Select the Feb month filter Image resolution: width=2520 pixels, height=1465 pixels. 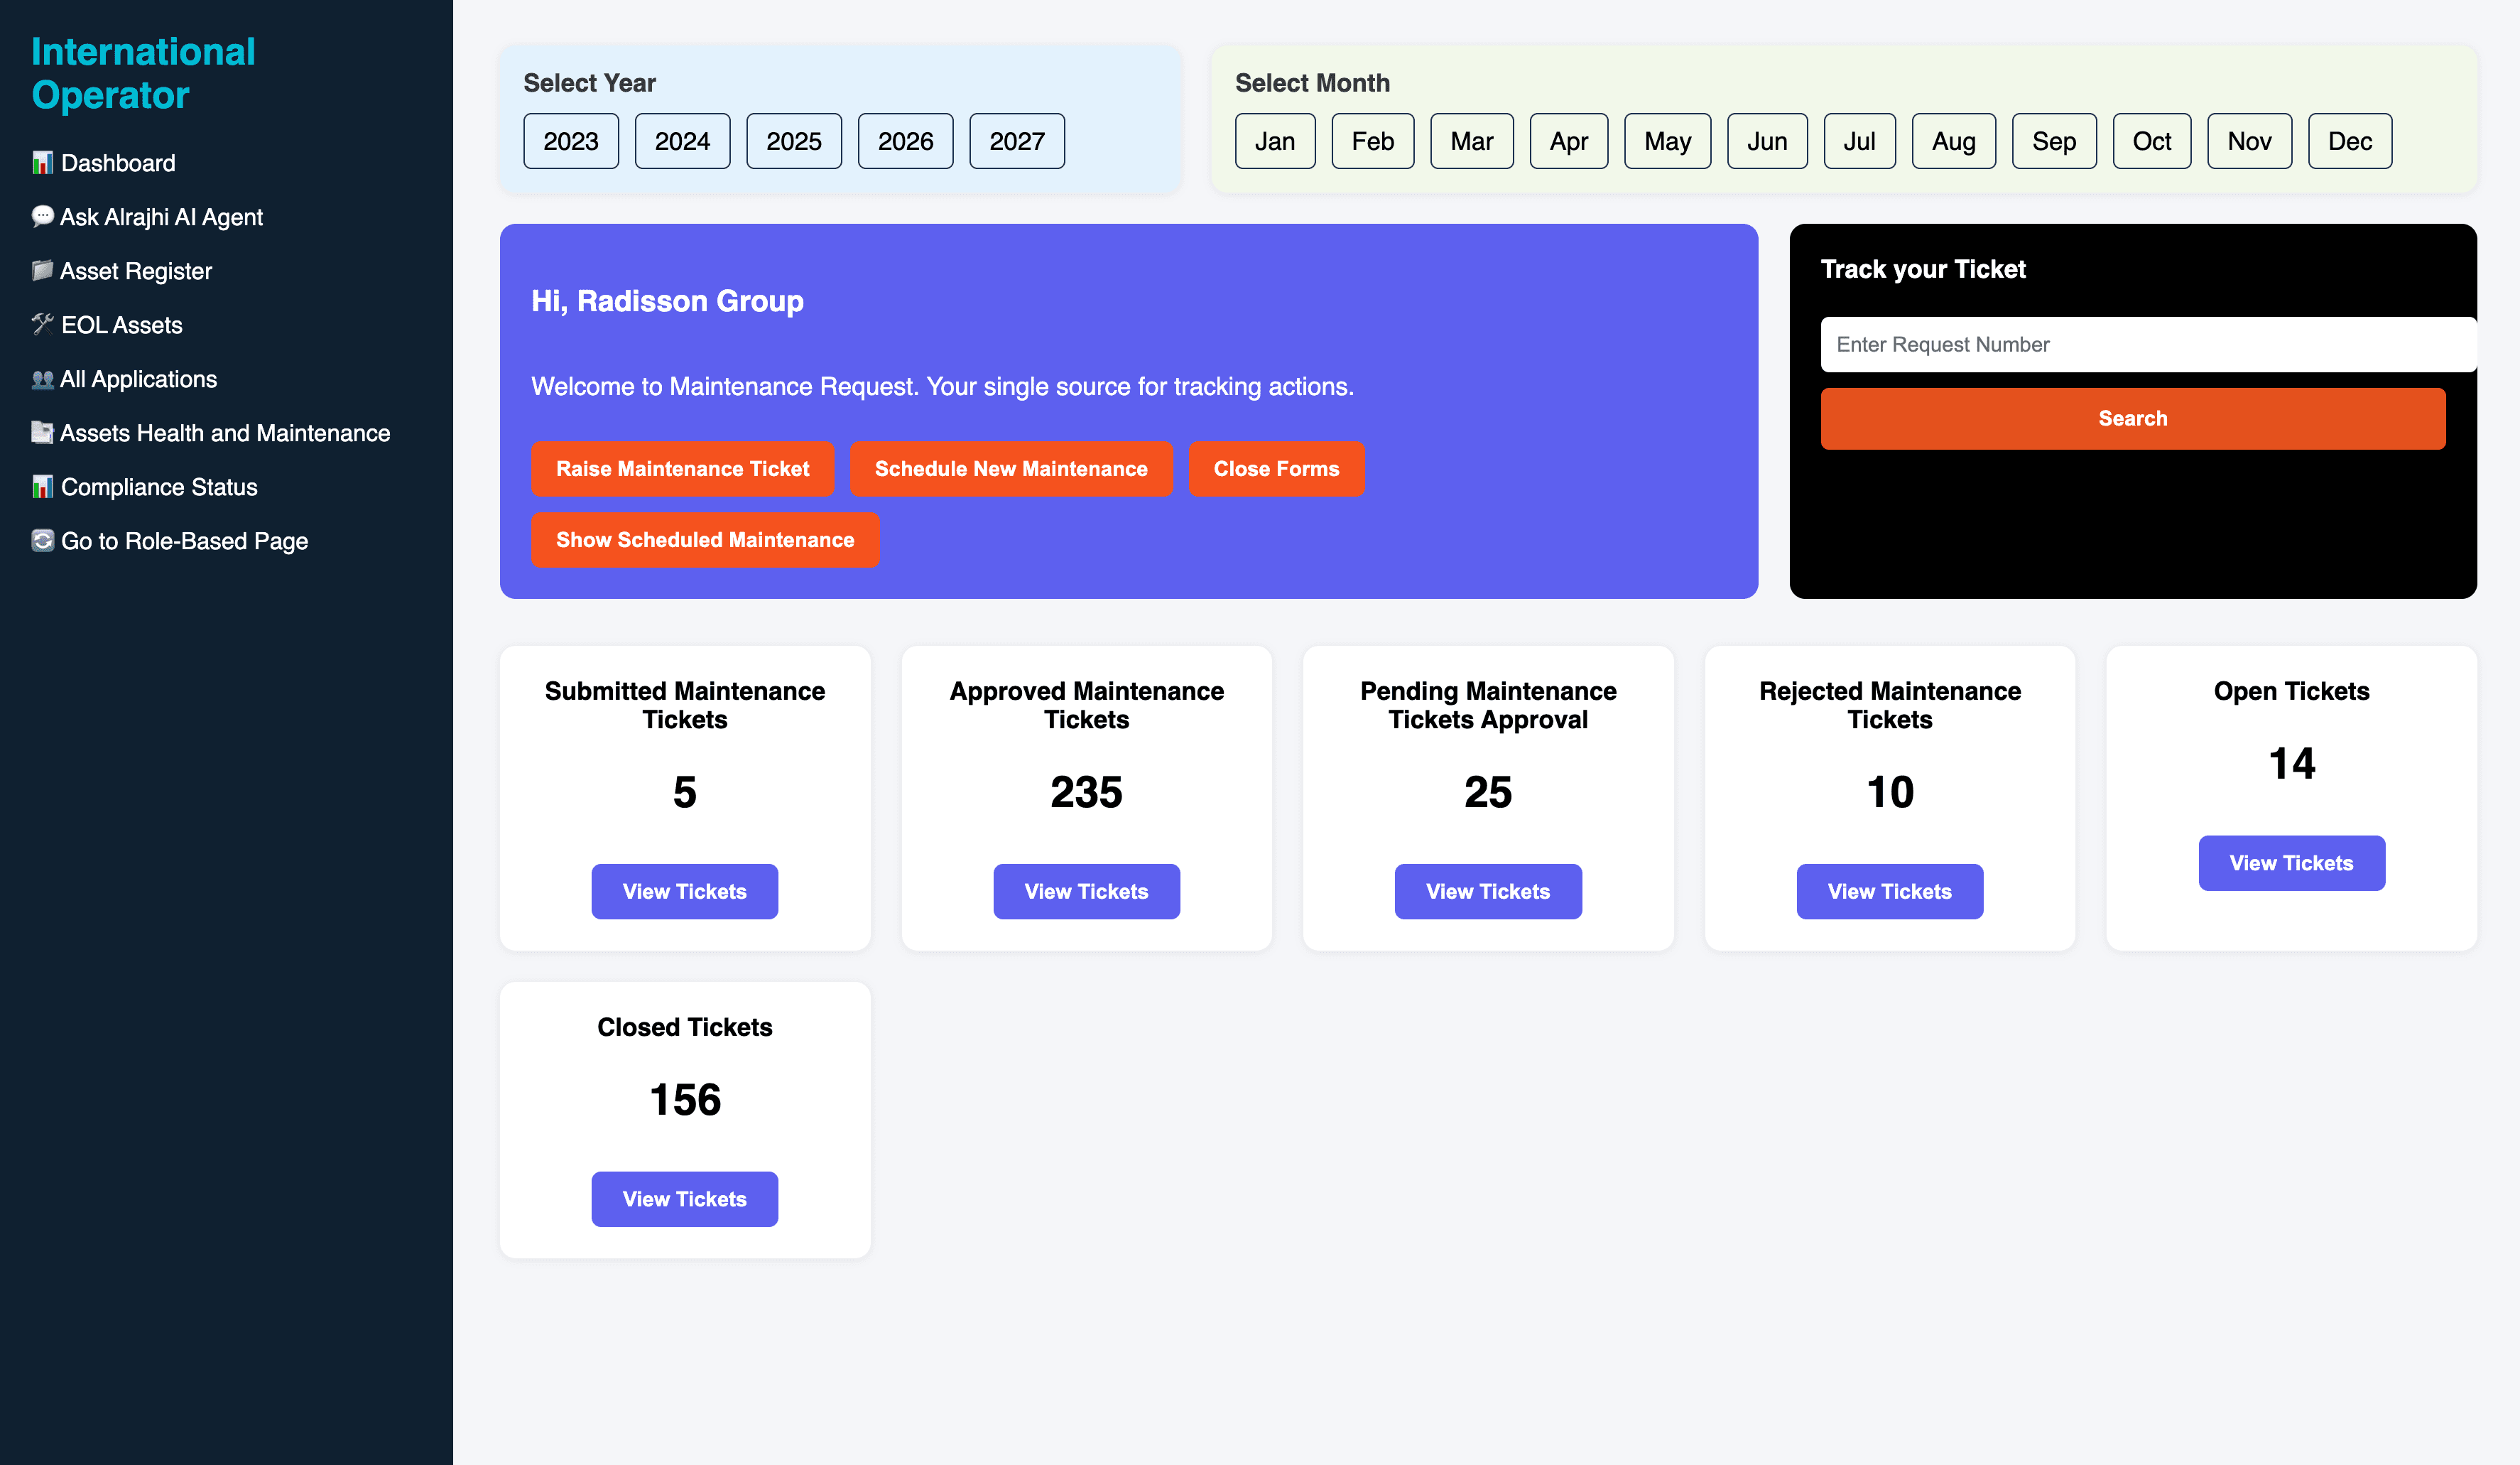point(1373,141)
